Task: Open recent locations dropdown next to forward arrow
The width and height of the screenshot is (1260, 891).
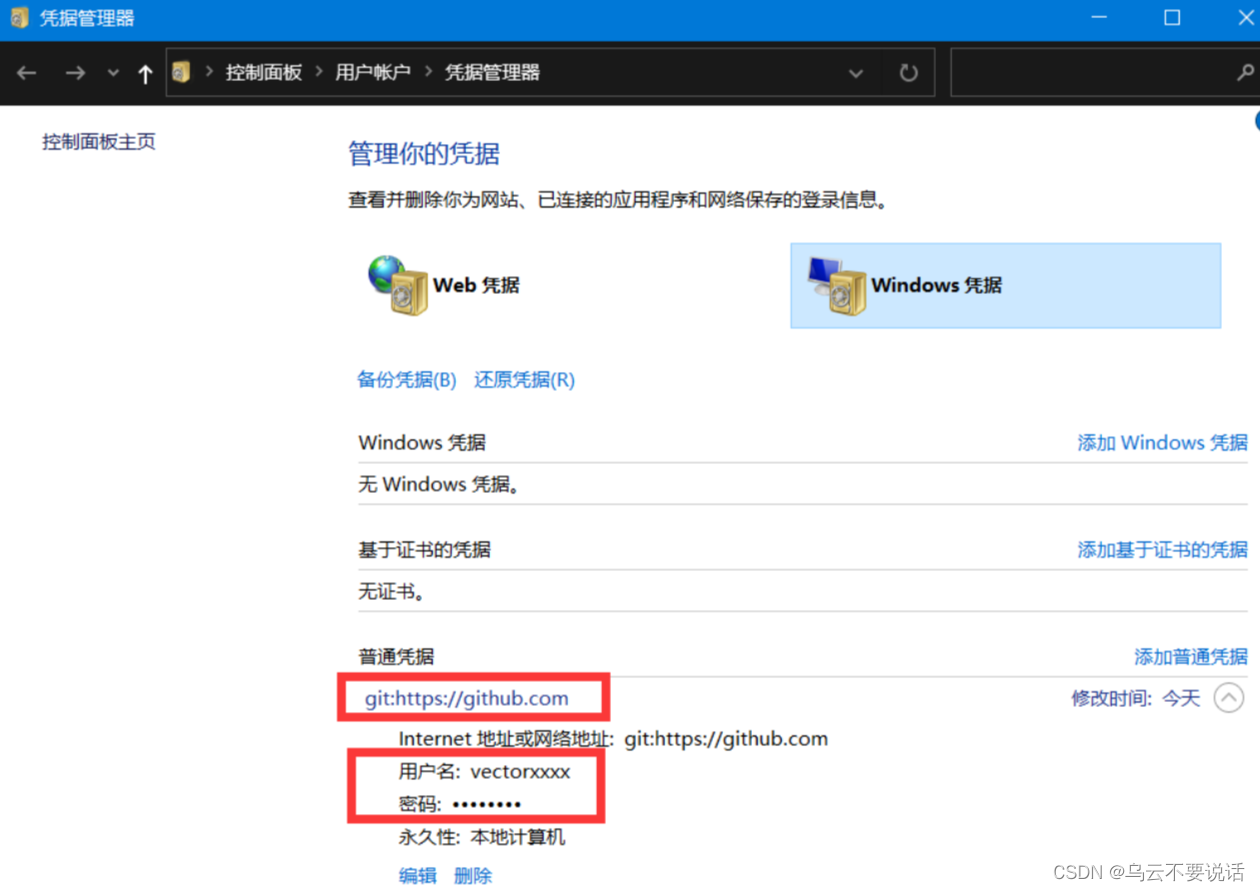Action: (x=113, y=73)
